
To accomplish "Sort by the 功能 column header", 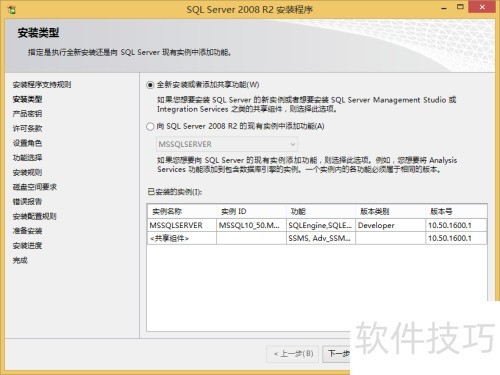I will (321, 211).
